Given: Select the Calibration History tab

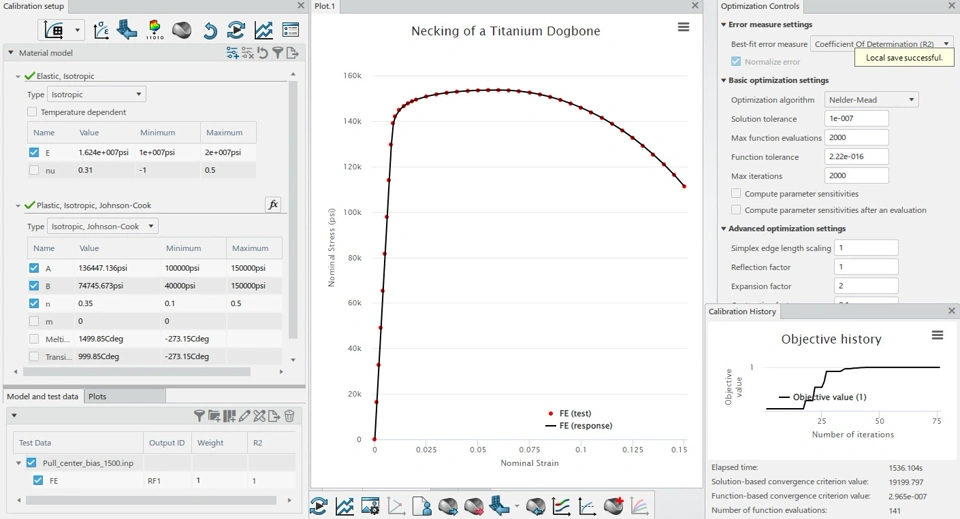Looking at the screenshot, I should click(742, 311).
